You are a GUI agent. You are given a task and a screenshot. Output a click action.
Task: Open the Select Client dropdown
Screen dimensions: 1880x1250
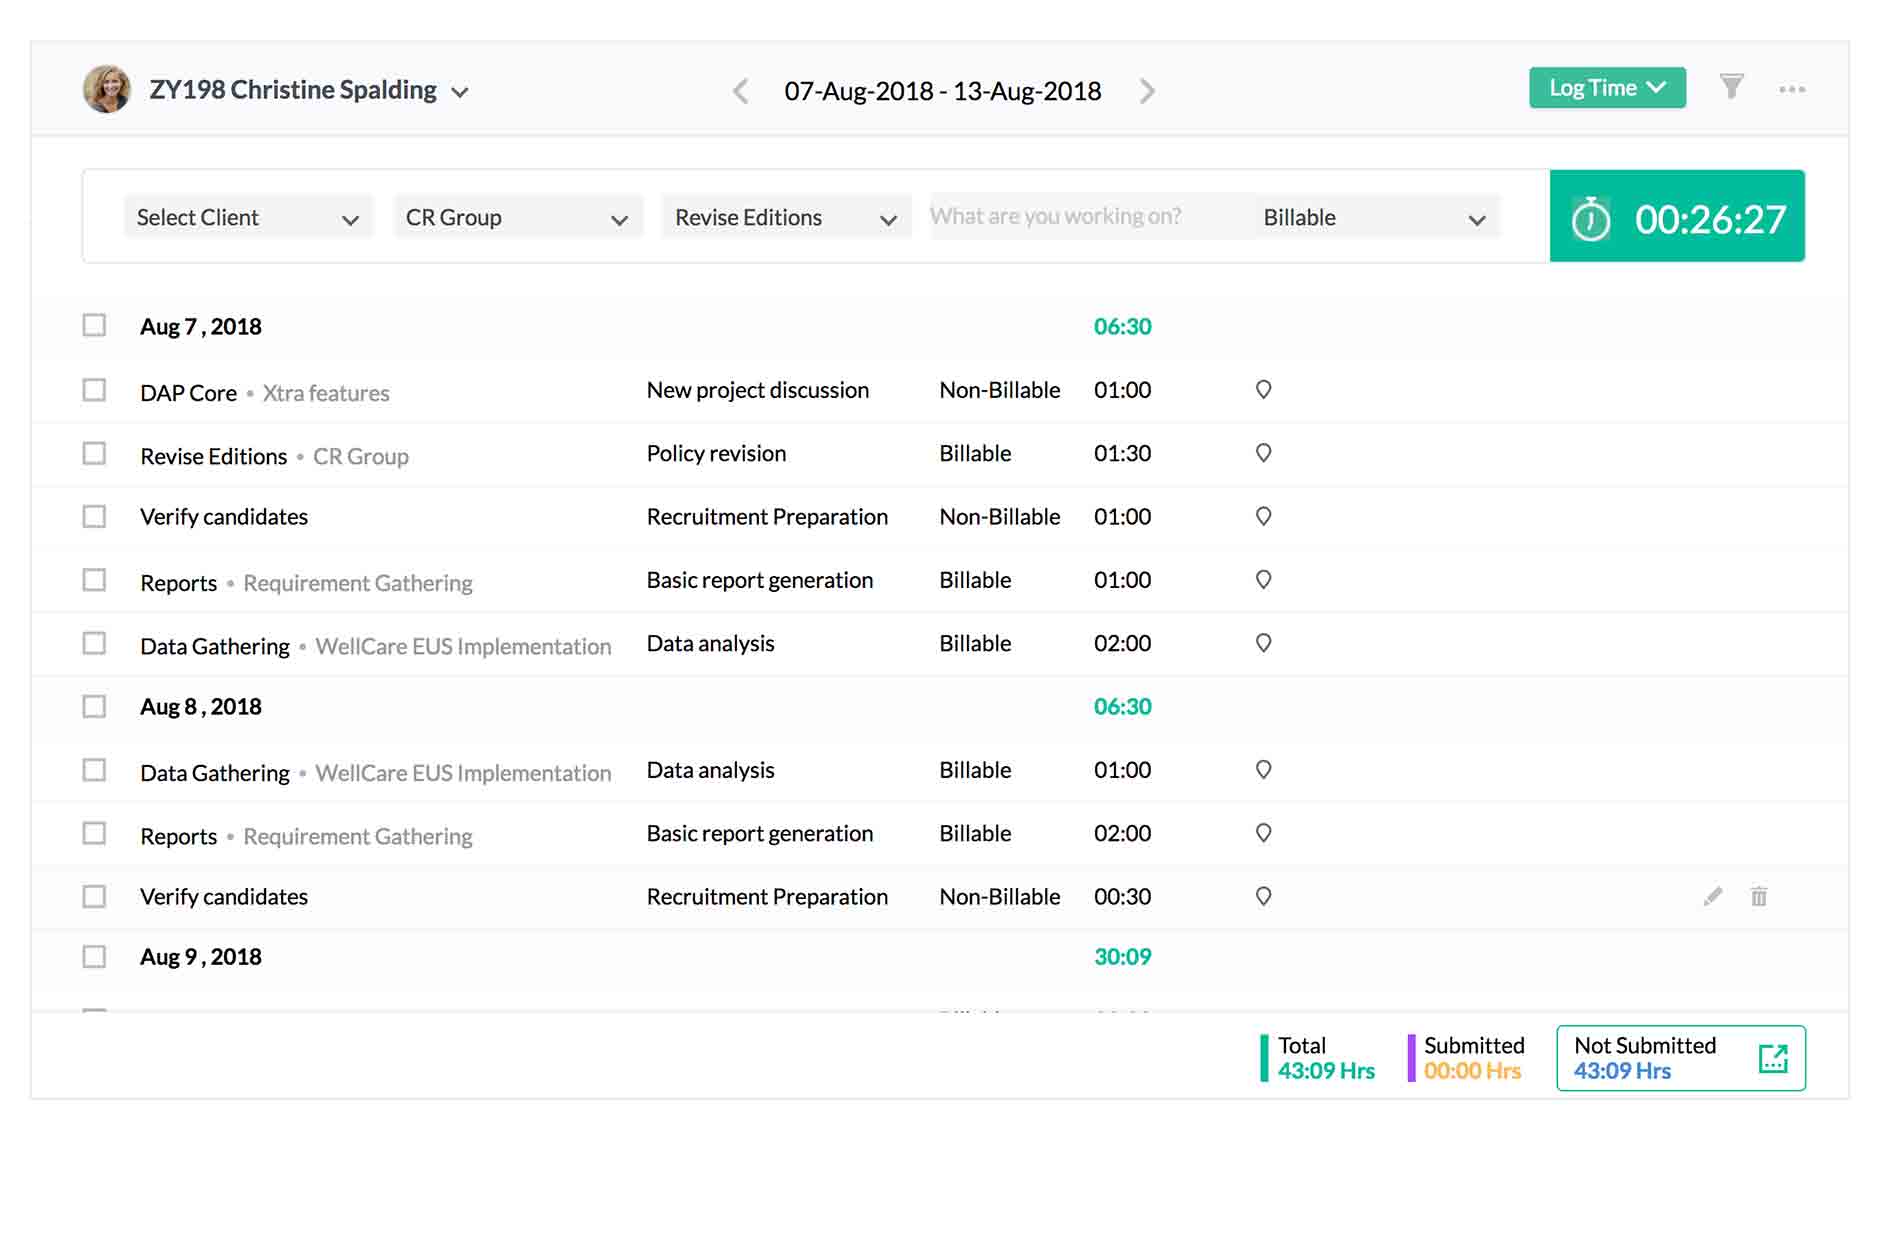[246, 216]
